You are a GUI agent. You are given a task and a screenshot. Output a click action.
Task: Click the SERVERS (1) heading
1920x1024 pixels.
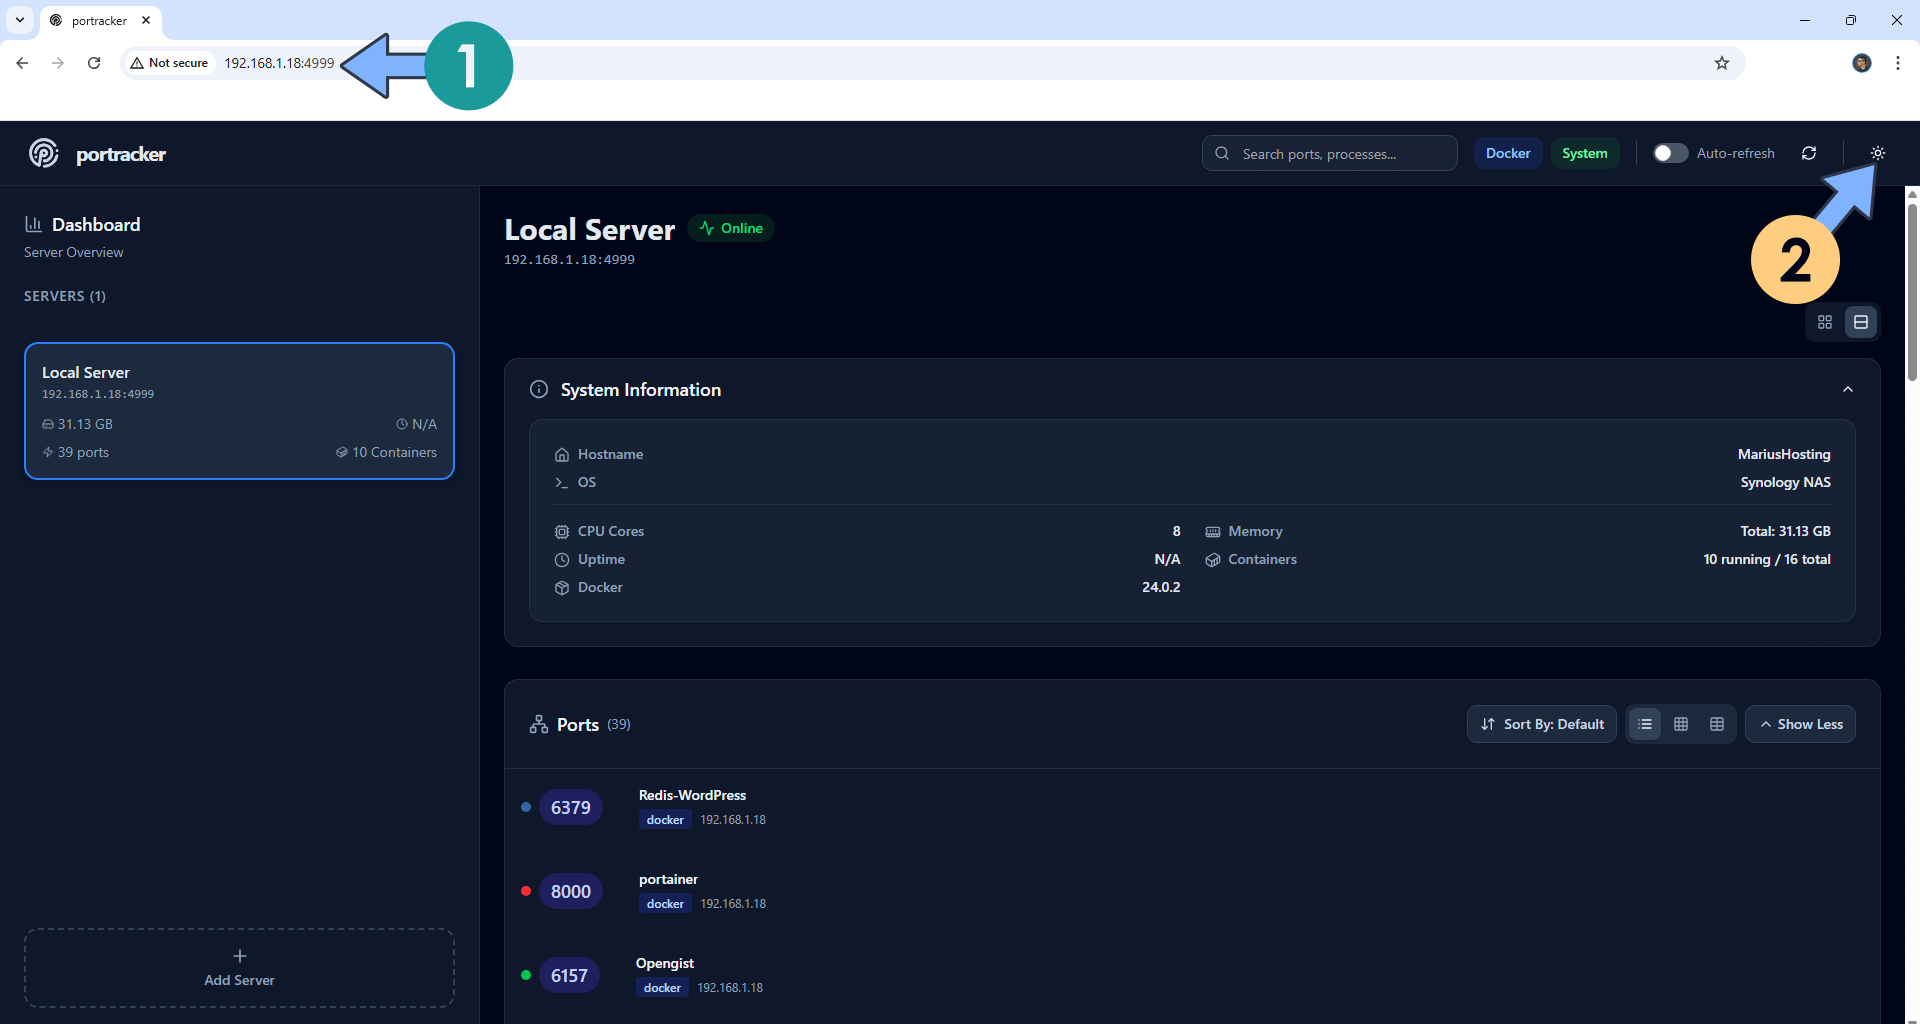coord(65,296)
